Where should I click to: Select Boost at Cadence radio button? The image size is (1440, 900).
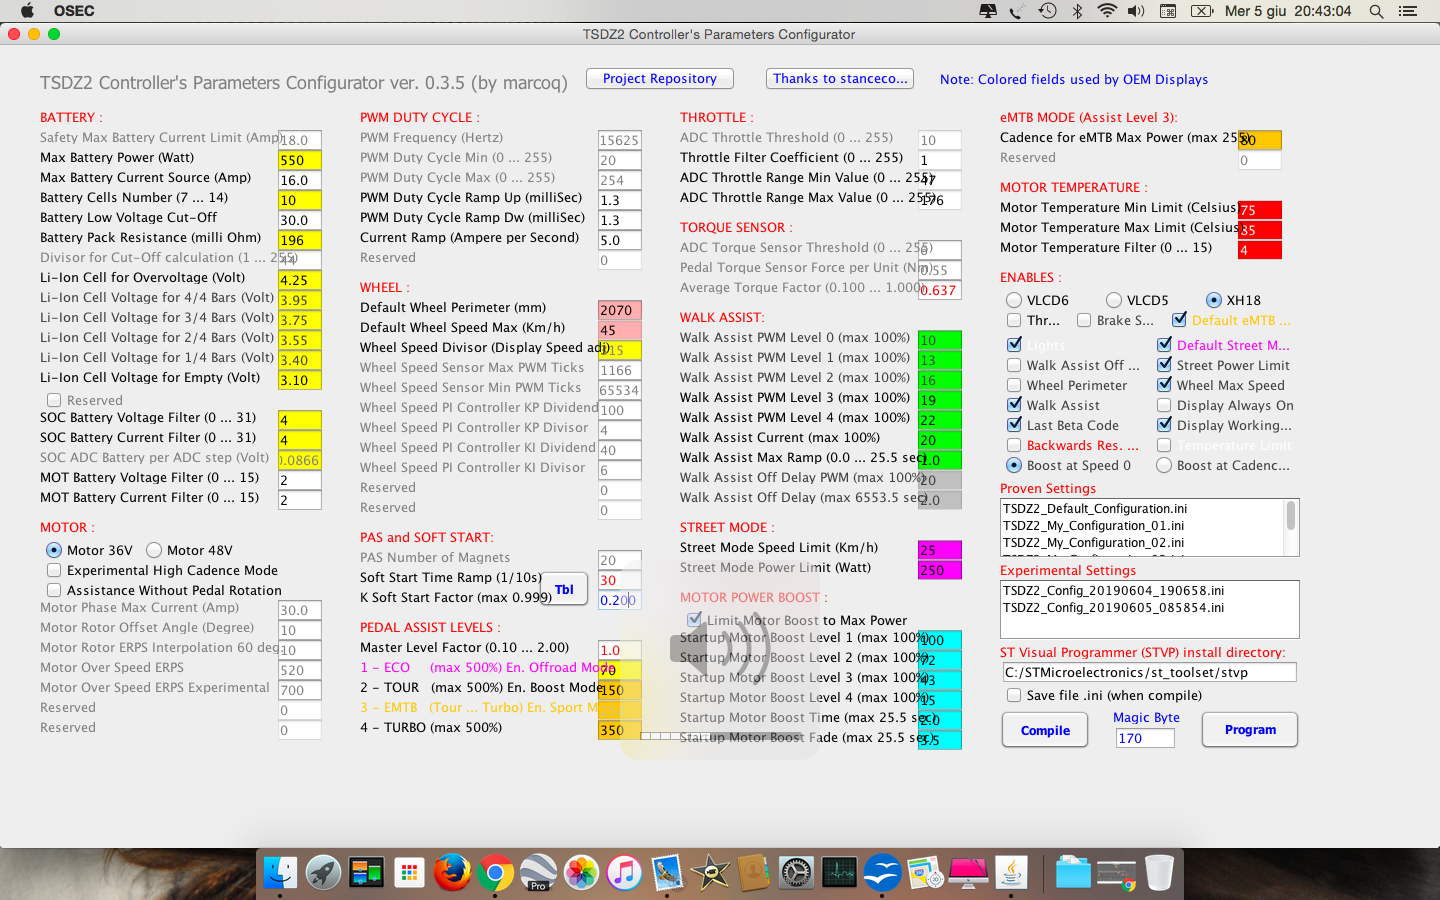click(1164, 465)
